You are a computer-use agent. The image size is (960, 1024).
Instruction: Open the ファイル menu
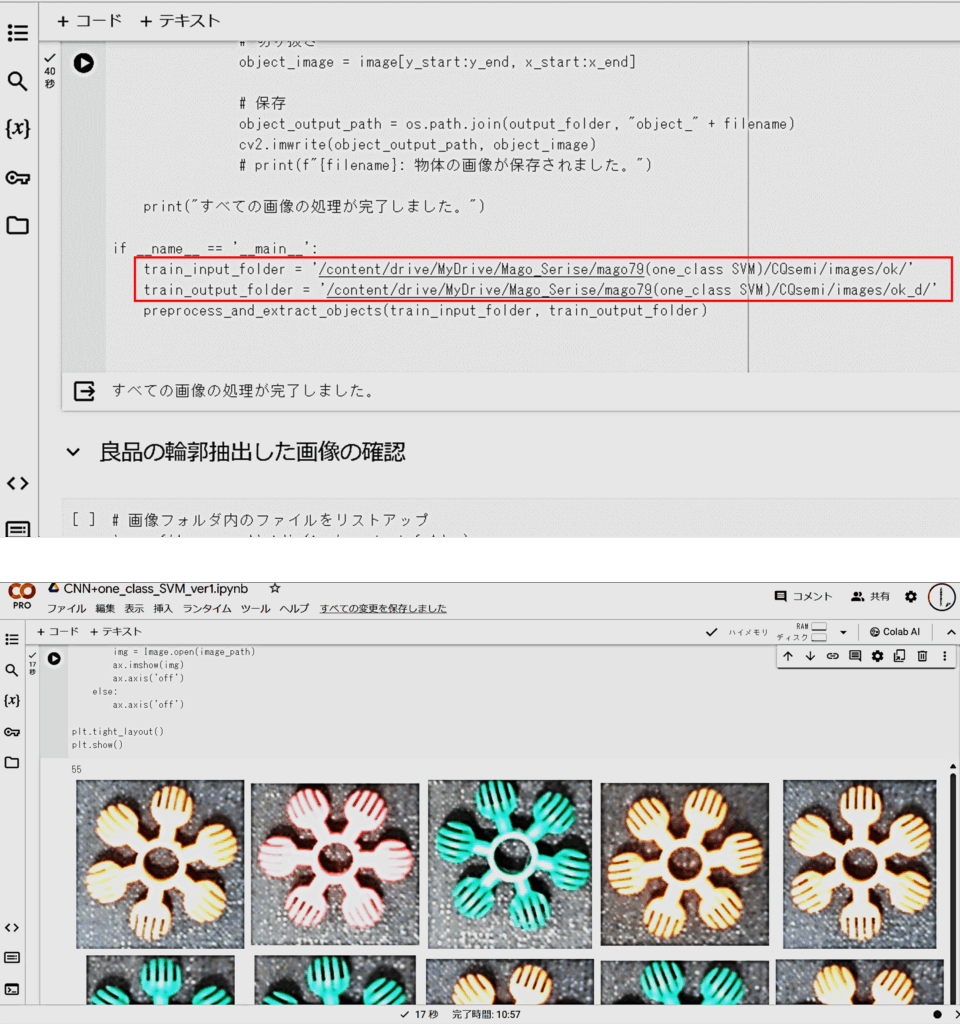click(66, 608)
